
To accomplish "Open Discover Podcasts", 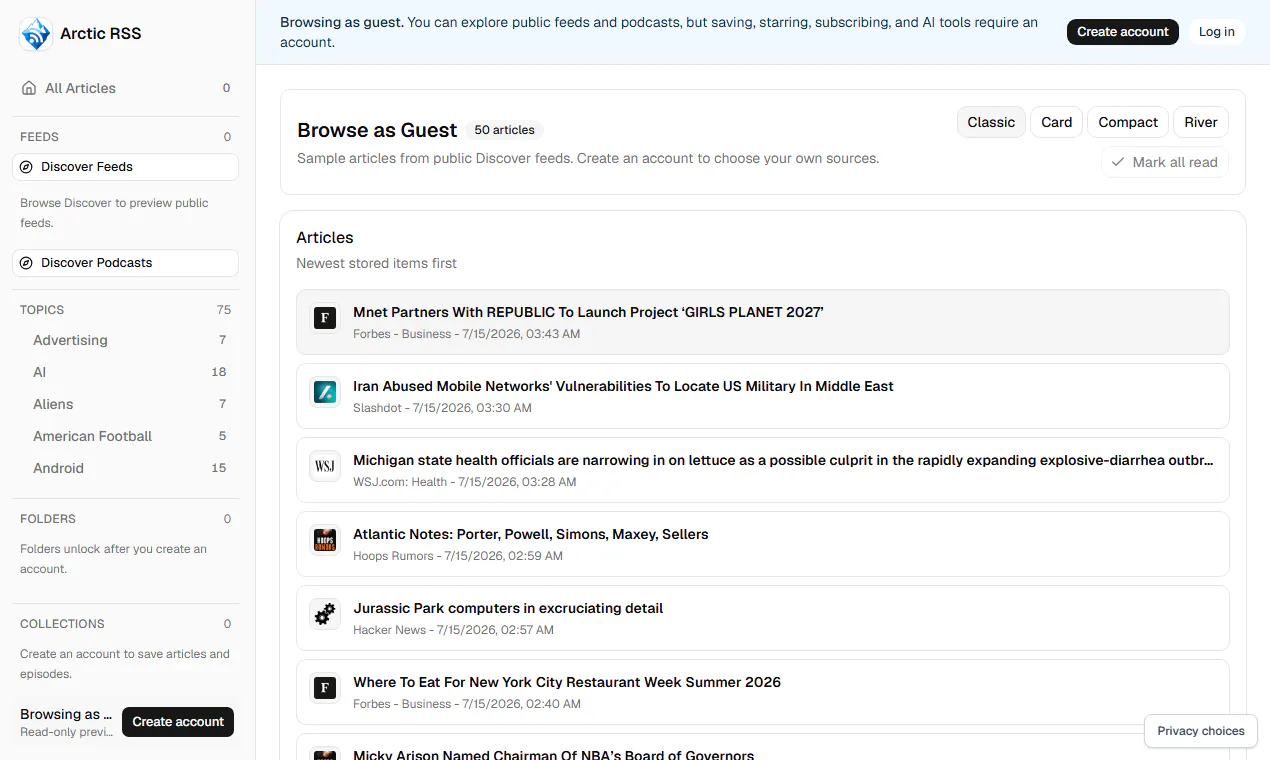I will click(126, 263).
